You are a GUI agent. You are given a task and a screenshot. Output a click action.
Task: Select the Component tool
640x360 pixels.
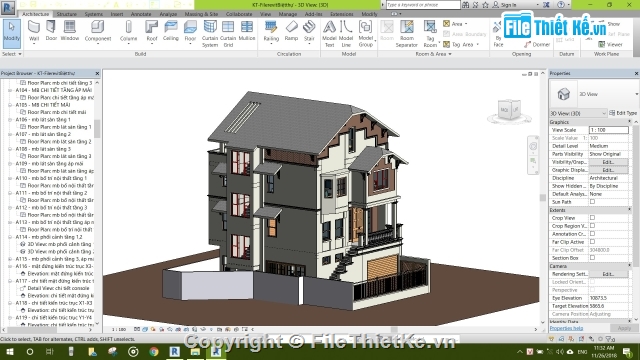[x=98, y=32]
